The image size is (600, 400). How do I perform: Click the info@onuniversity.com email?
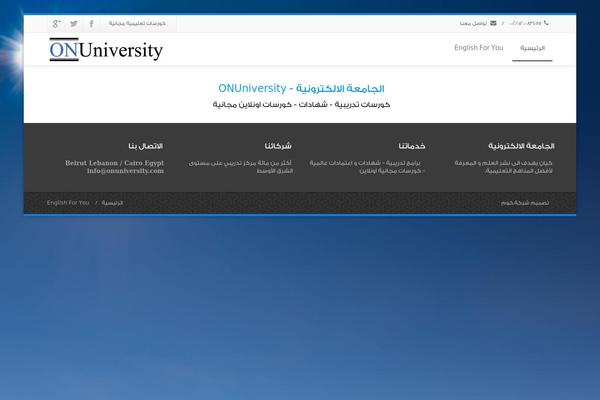point(126,171)
